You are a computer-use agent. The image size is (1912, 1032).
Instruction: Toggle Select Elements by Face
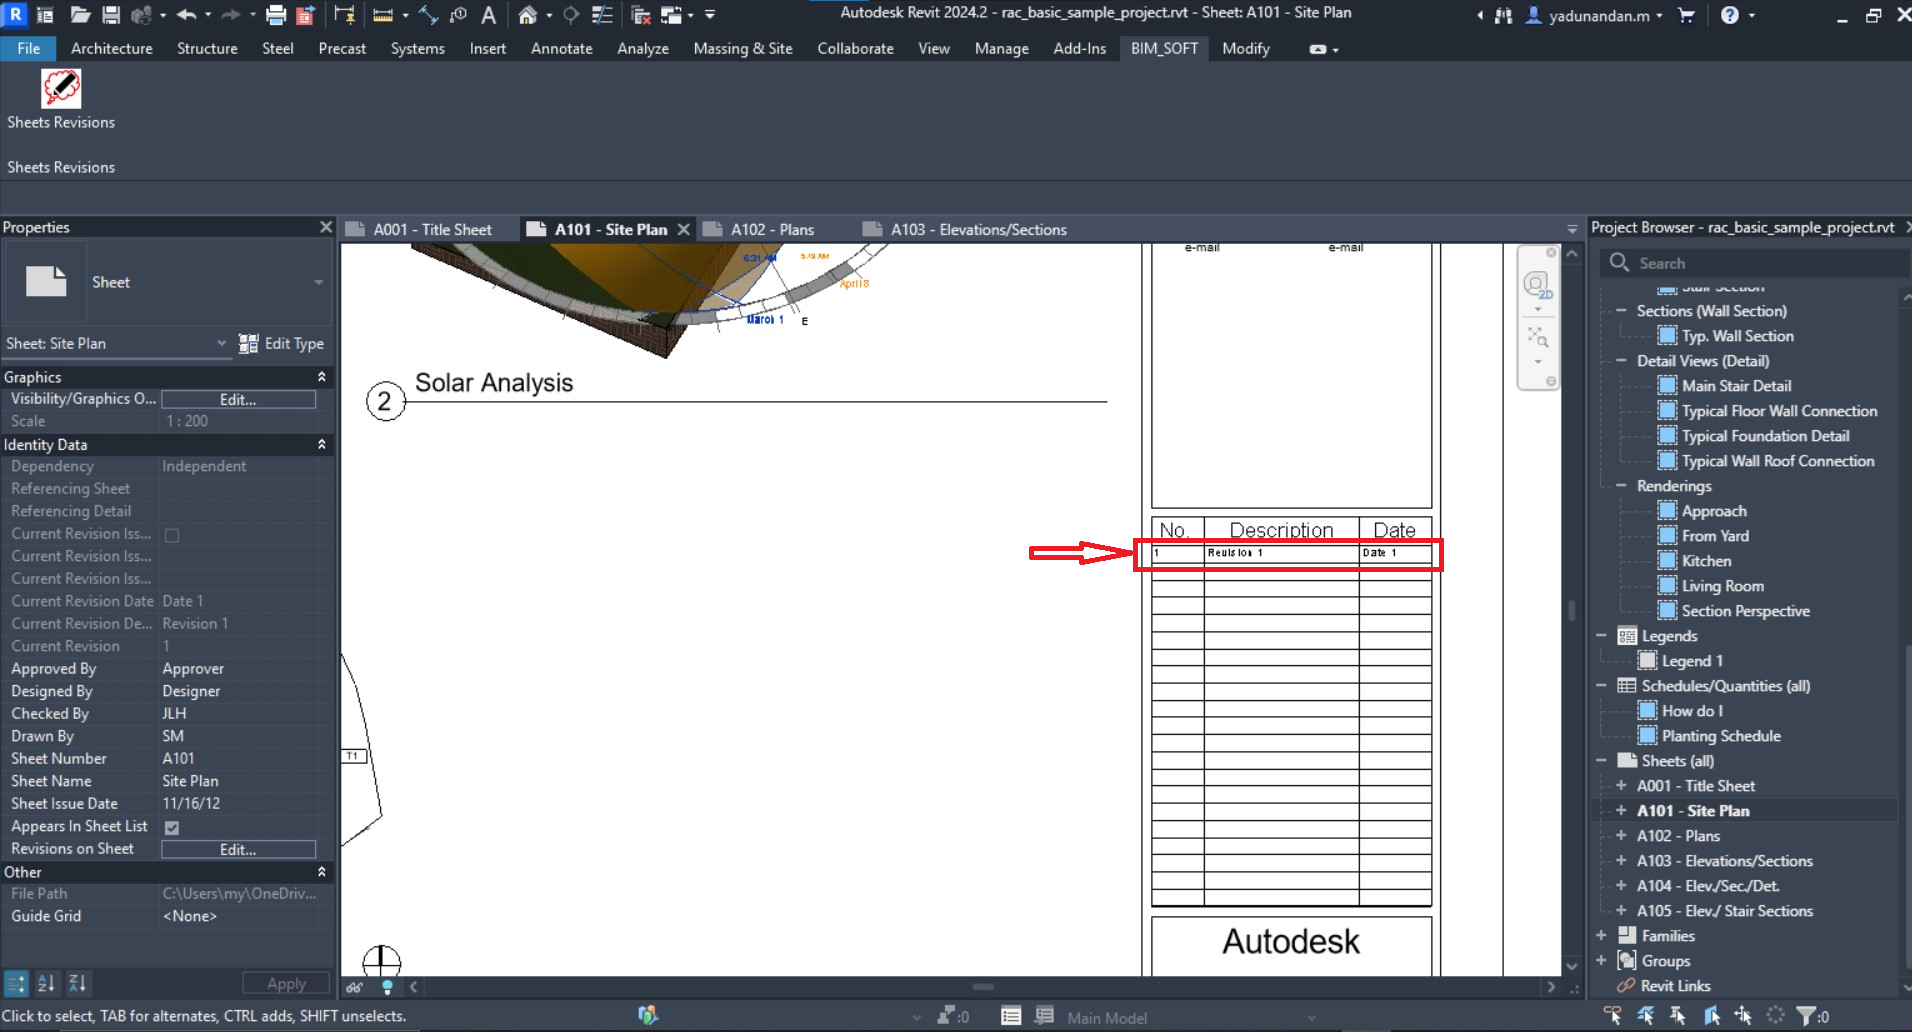tap(1711, 1016)
